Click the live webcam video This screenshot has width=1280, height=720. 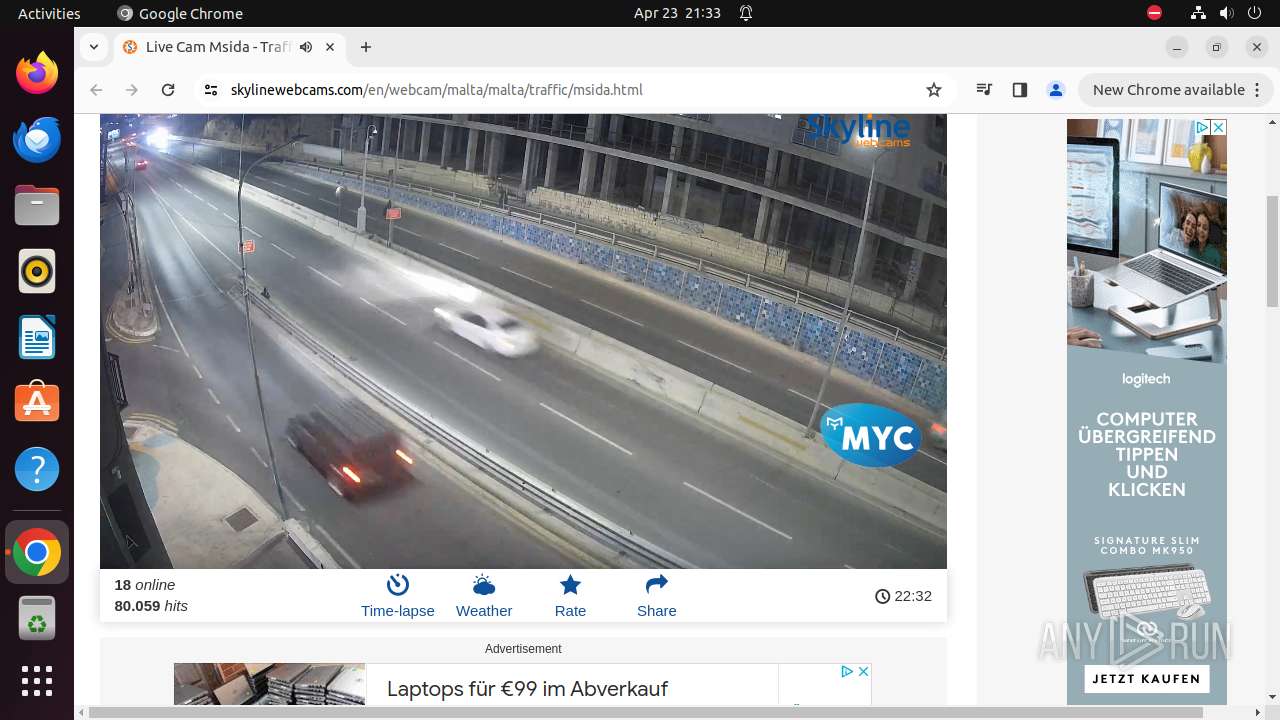(x=523, y=341)
